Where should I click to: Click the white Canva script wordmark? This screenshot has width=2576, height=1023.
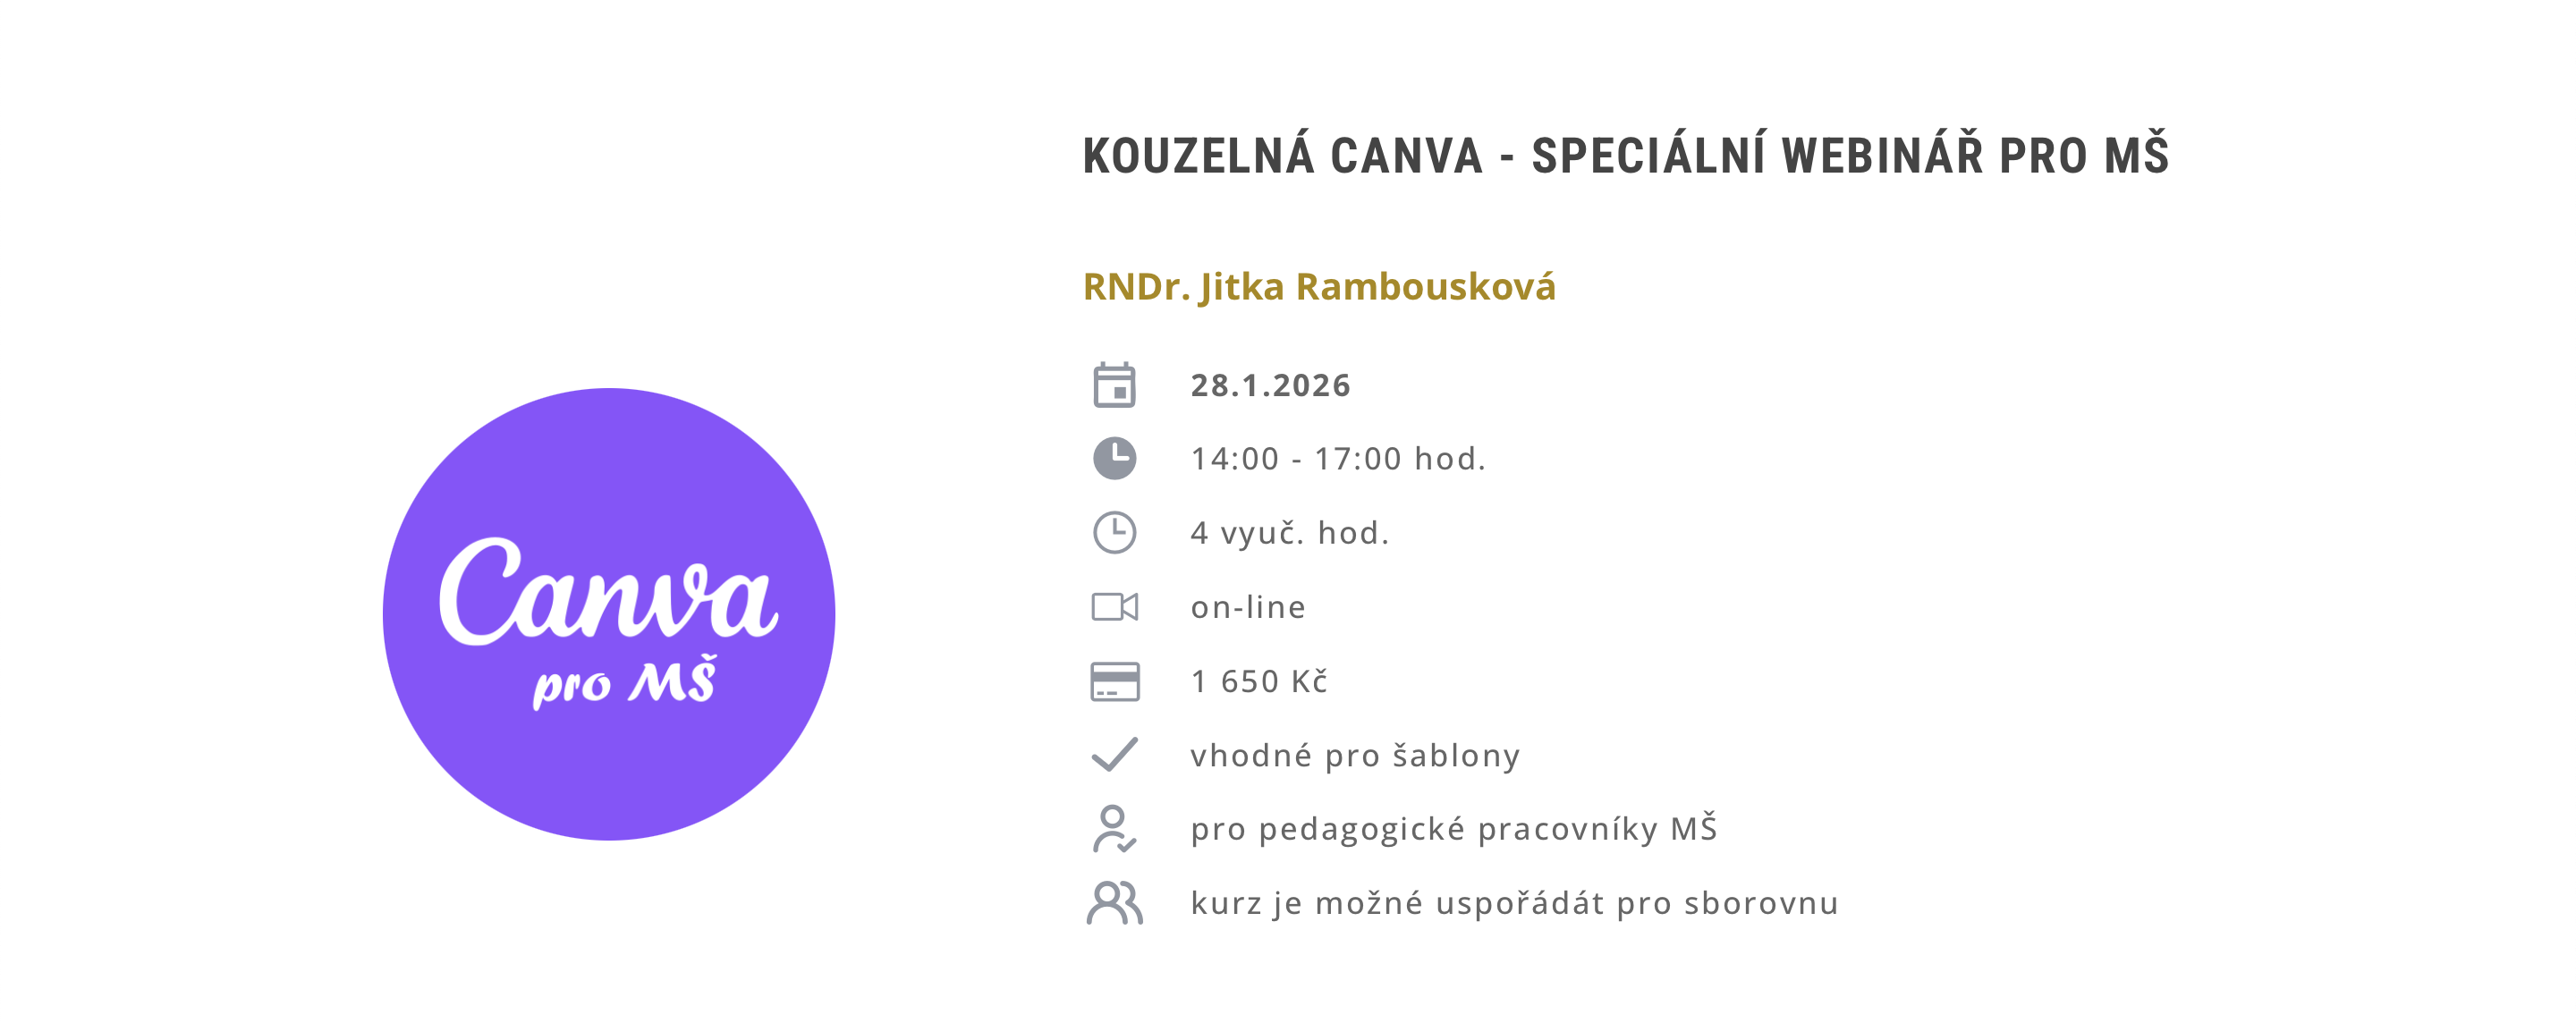[608, 595]
